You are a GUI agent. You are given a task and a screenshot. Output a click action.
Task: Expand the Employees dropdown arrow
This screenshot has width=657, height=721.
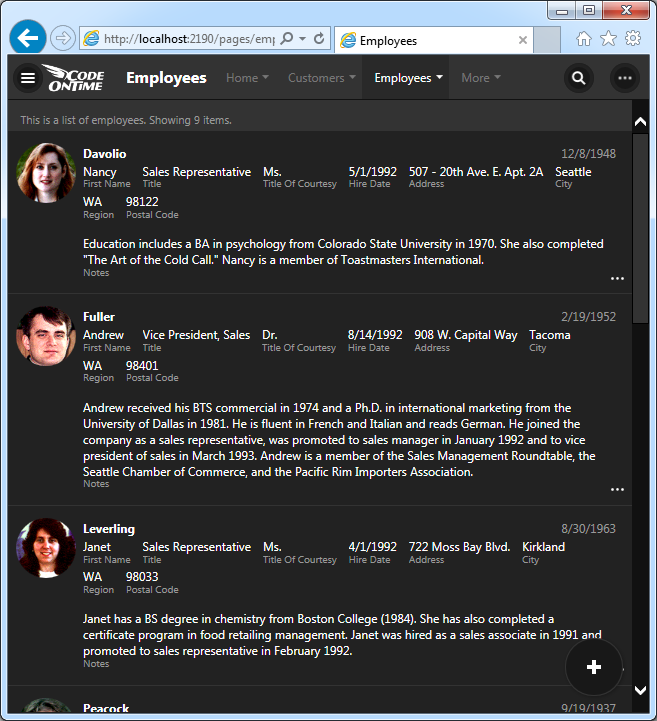(x=440, y=77)
